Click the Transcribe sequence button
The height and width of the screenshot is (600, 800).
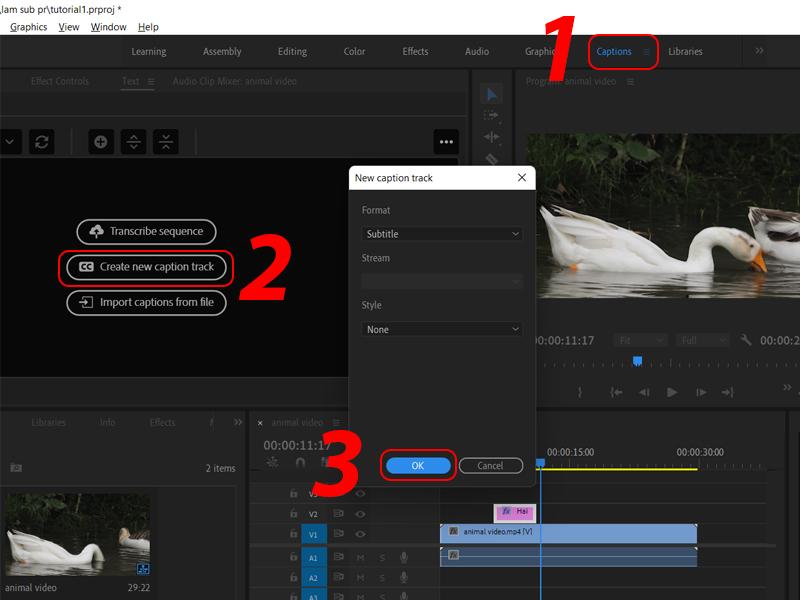[x=146, y=231]
